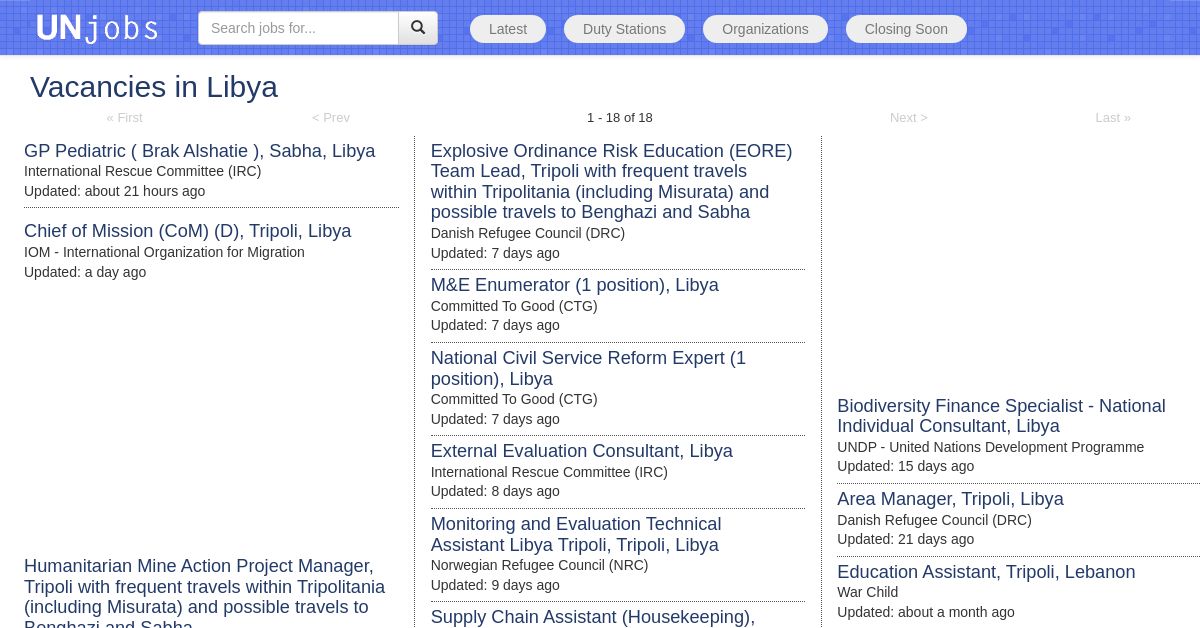Open Supply Chain Assistant (Housekeeping) vacancy
This screenshot has width=1200, height=628.
pos(593,617)
